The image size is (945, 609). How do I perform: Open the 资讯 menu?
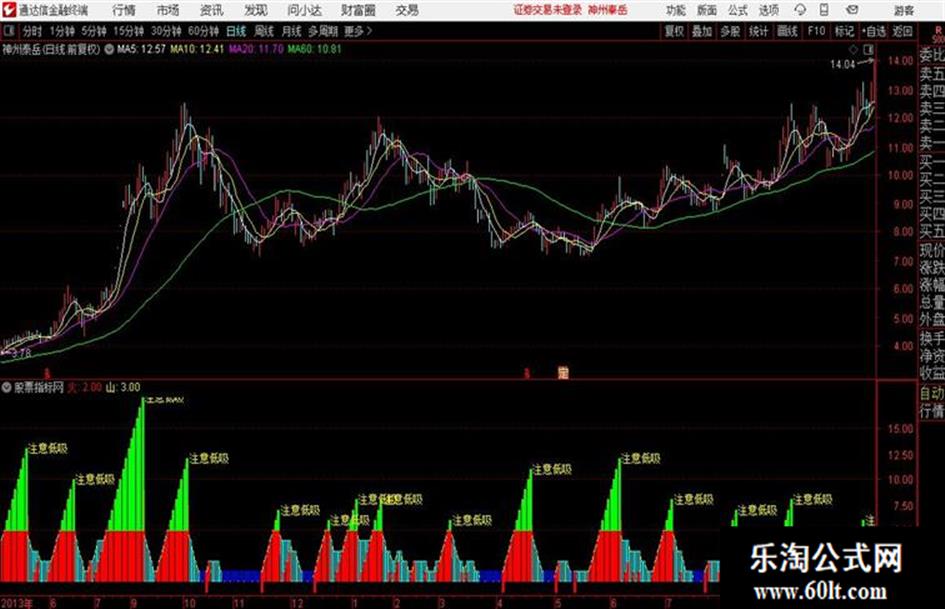coord(211,10)
